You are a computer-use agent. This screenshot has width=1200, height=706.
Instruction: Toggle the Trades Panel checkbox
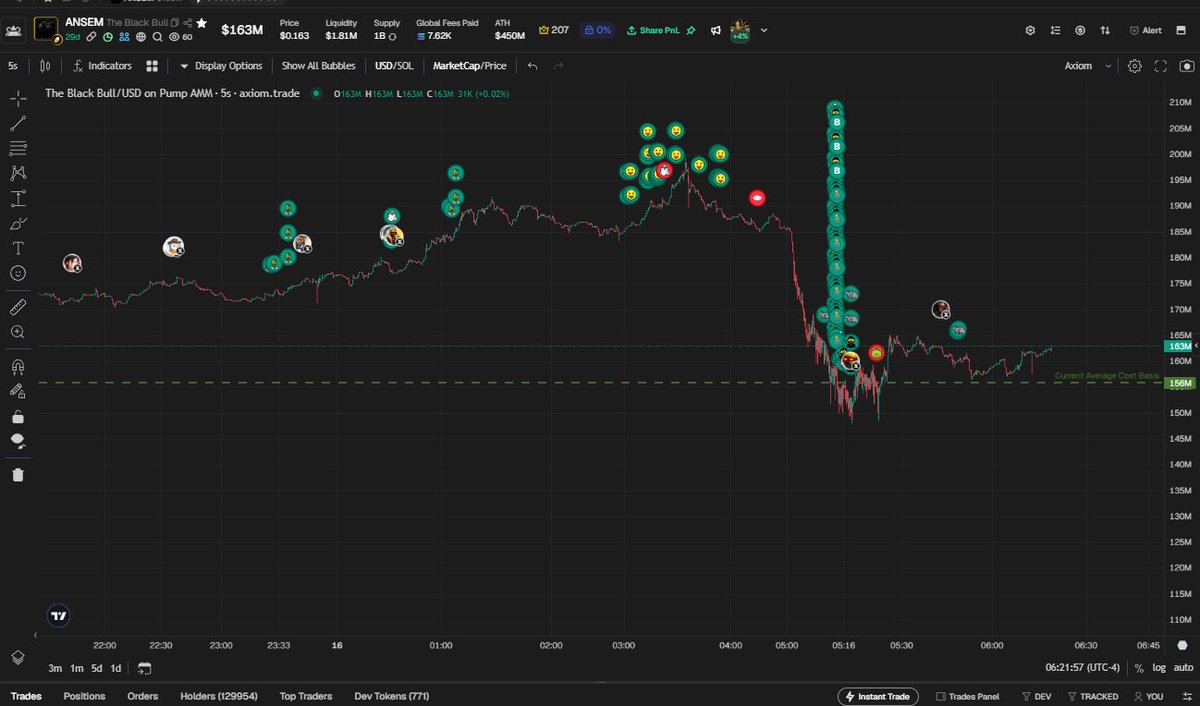pyautogui.click(x=967, y=696)
